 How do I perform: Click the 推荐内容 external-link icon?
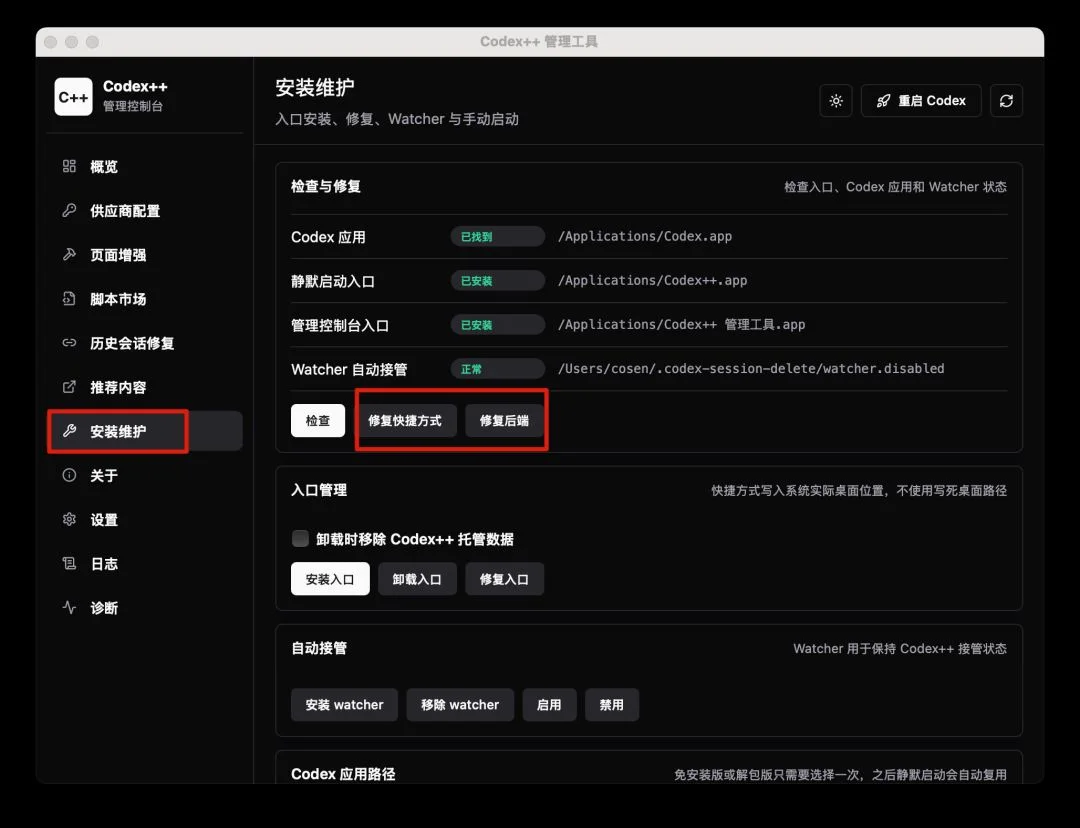point(69,386)
